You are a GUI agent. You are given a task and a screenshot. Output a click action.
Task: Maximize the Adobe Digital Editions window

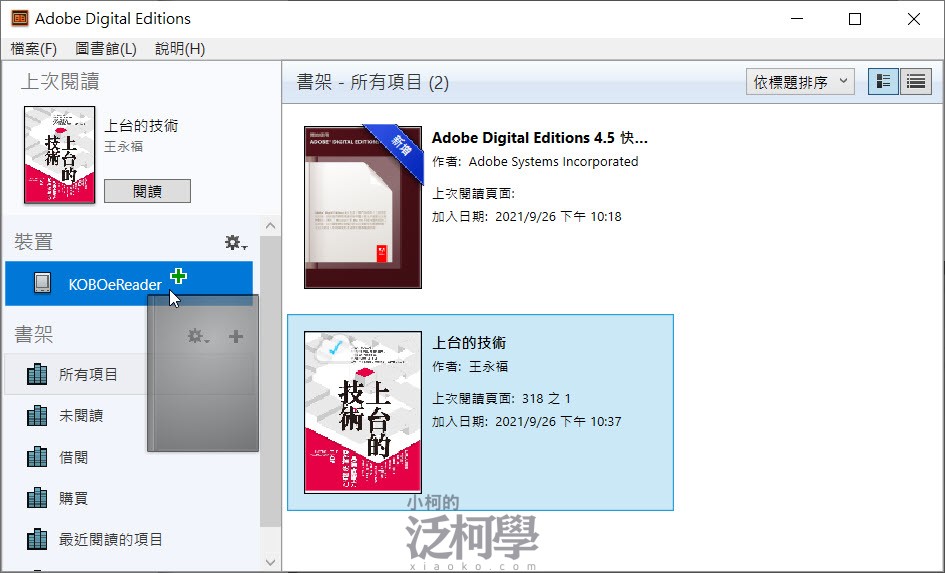click(855, 19)
